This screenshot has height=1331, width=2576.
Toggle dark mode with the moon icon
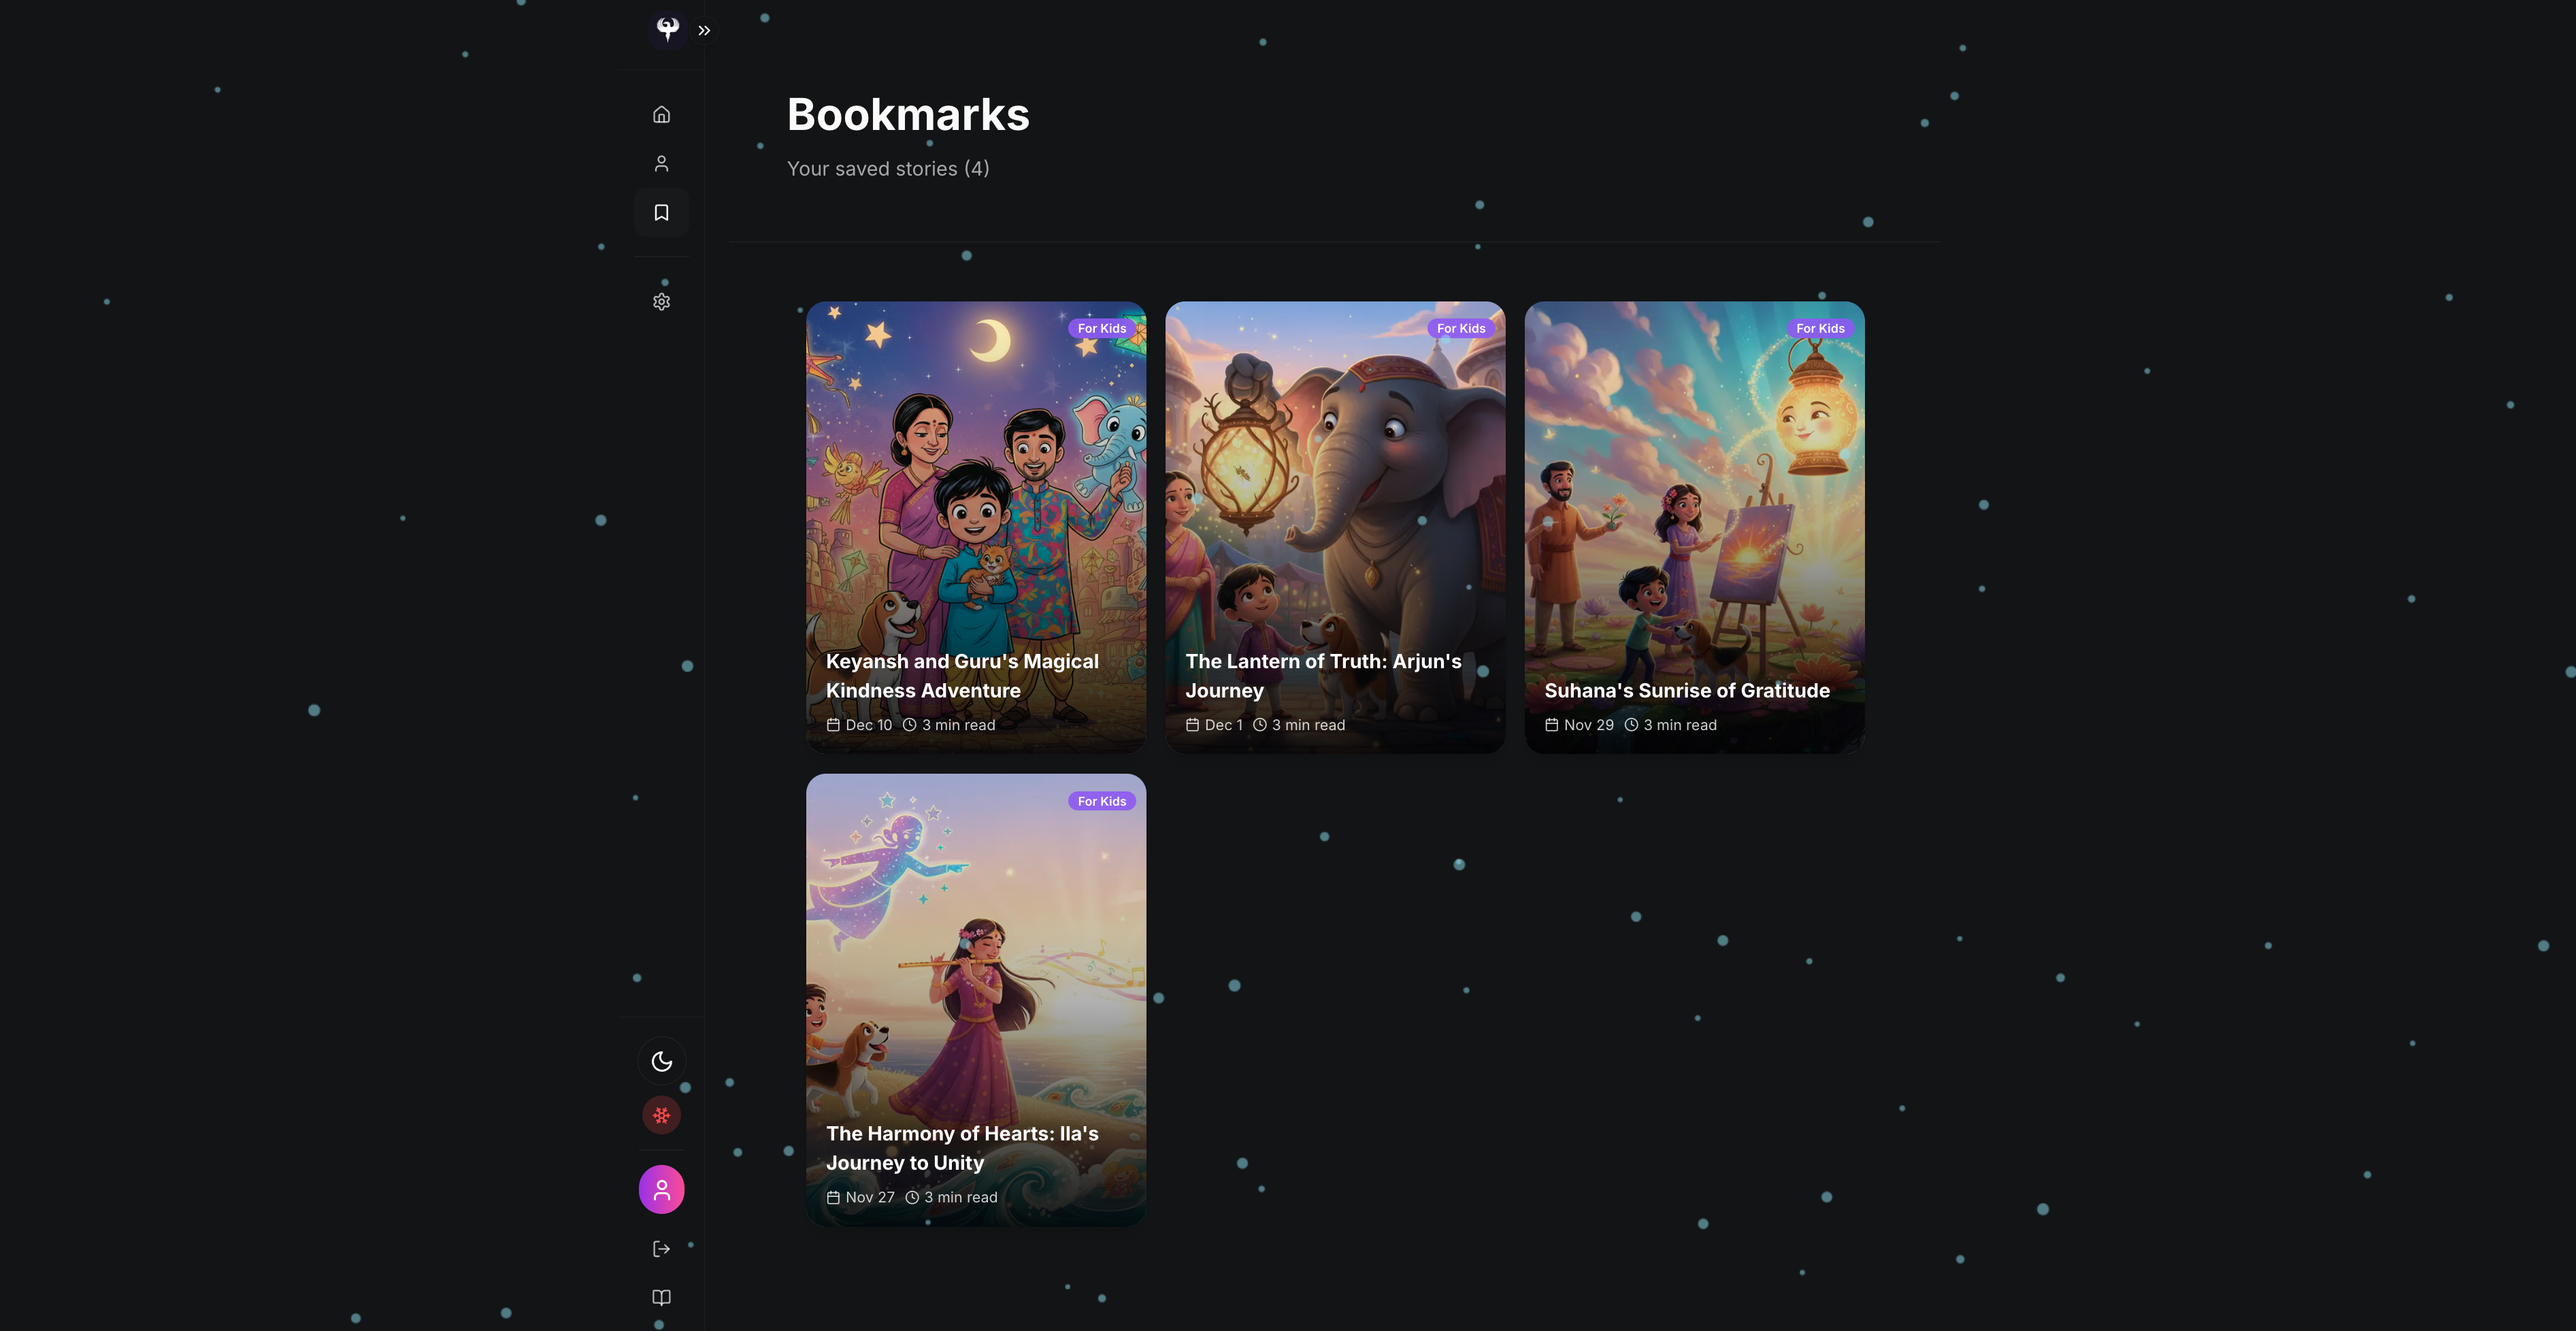click(661, 1061)
